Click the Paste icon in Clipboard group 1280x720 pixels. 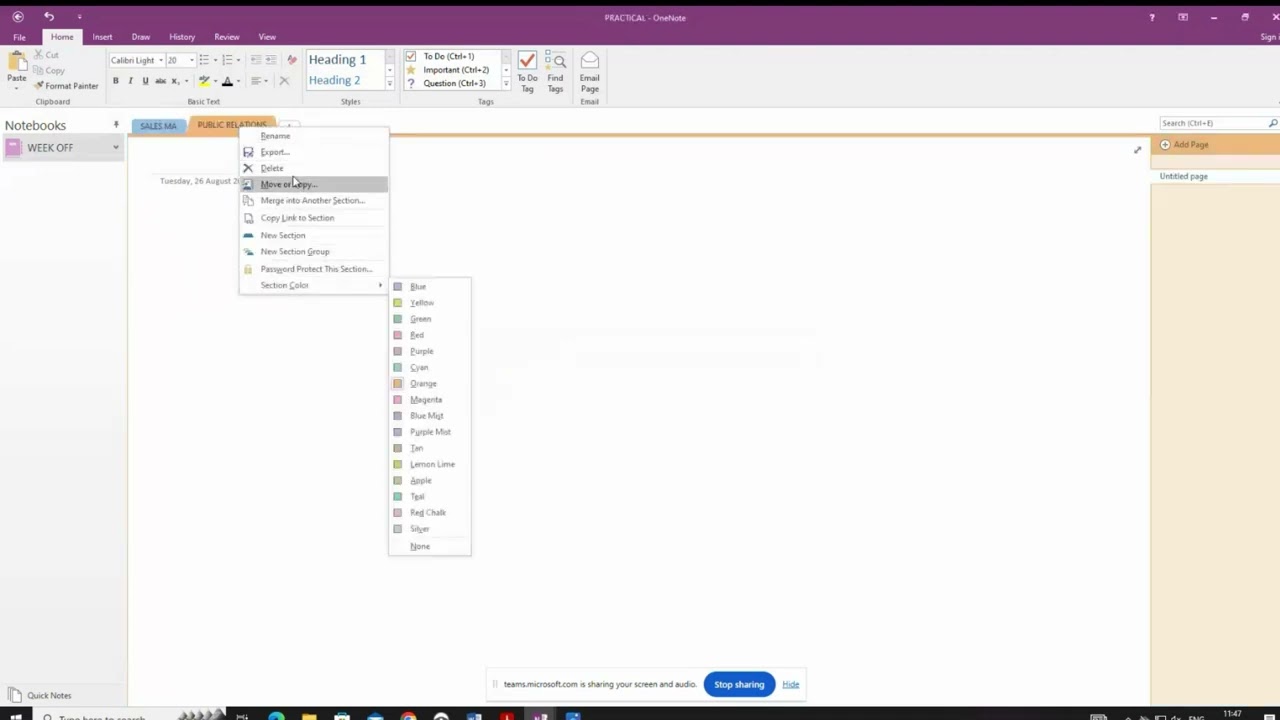(17, 62)
